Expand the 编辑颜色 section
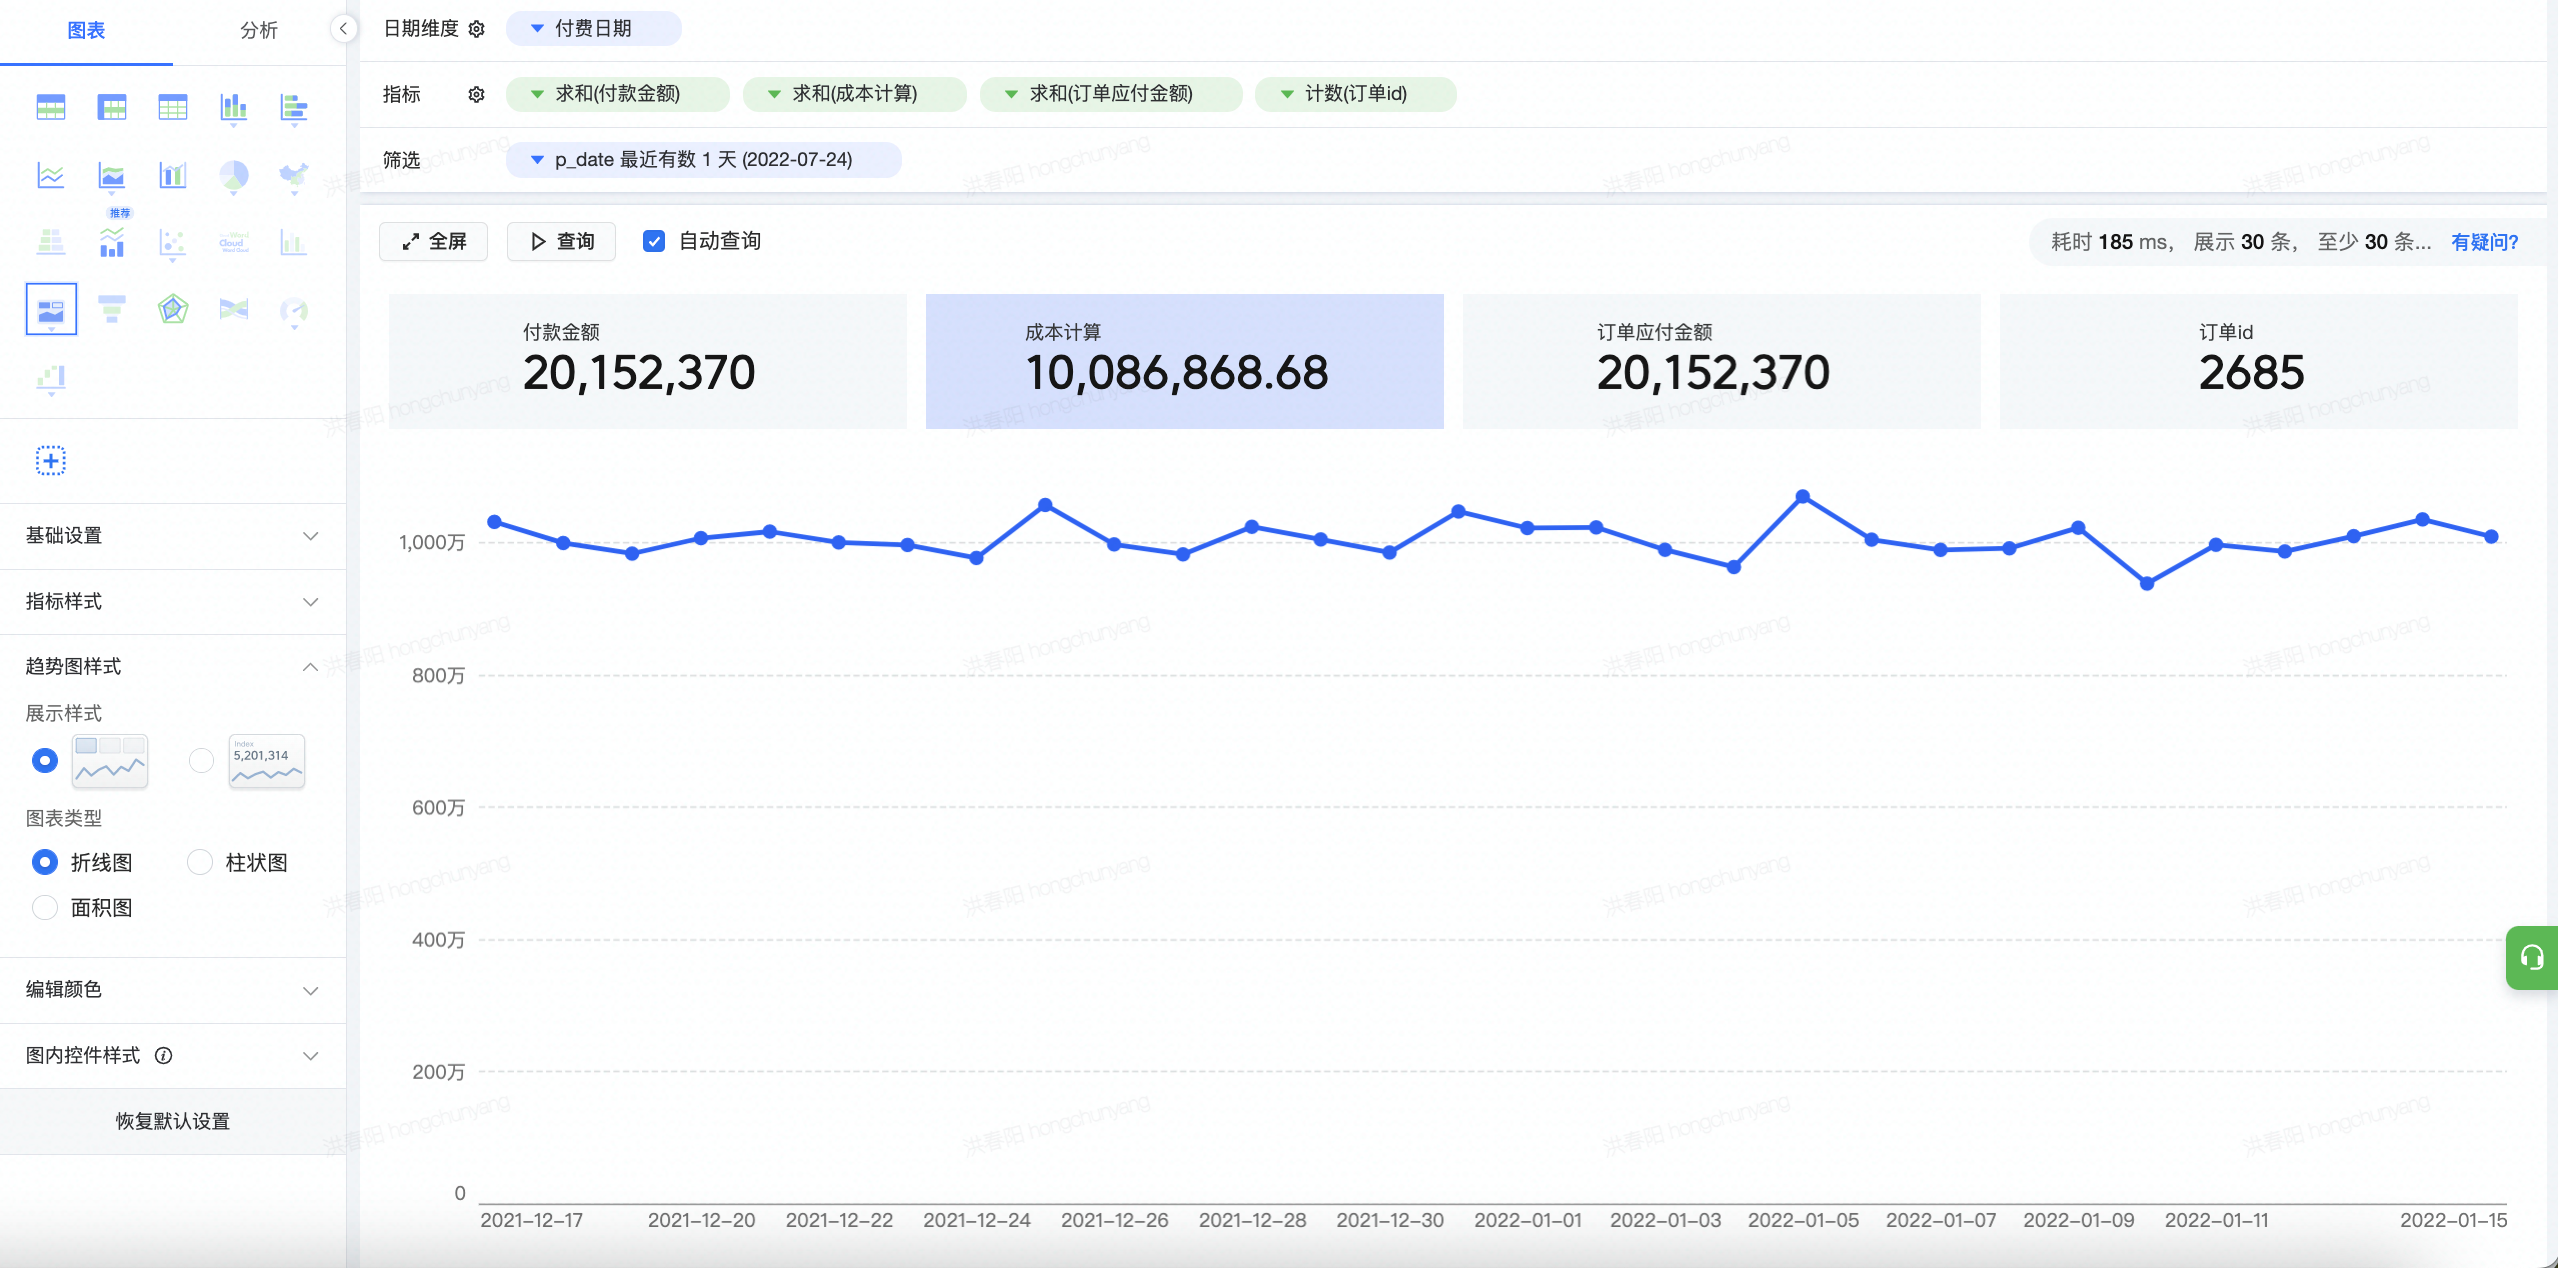This screenshot has width=2558, height=1268. click(x=173, y=990)
